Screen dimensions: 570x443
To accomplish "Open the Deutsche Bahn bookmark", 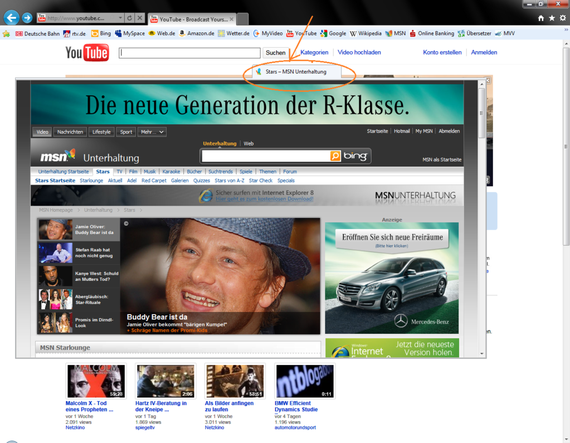I will click(37, 34).
